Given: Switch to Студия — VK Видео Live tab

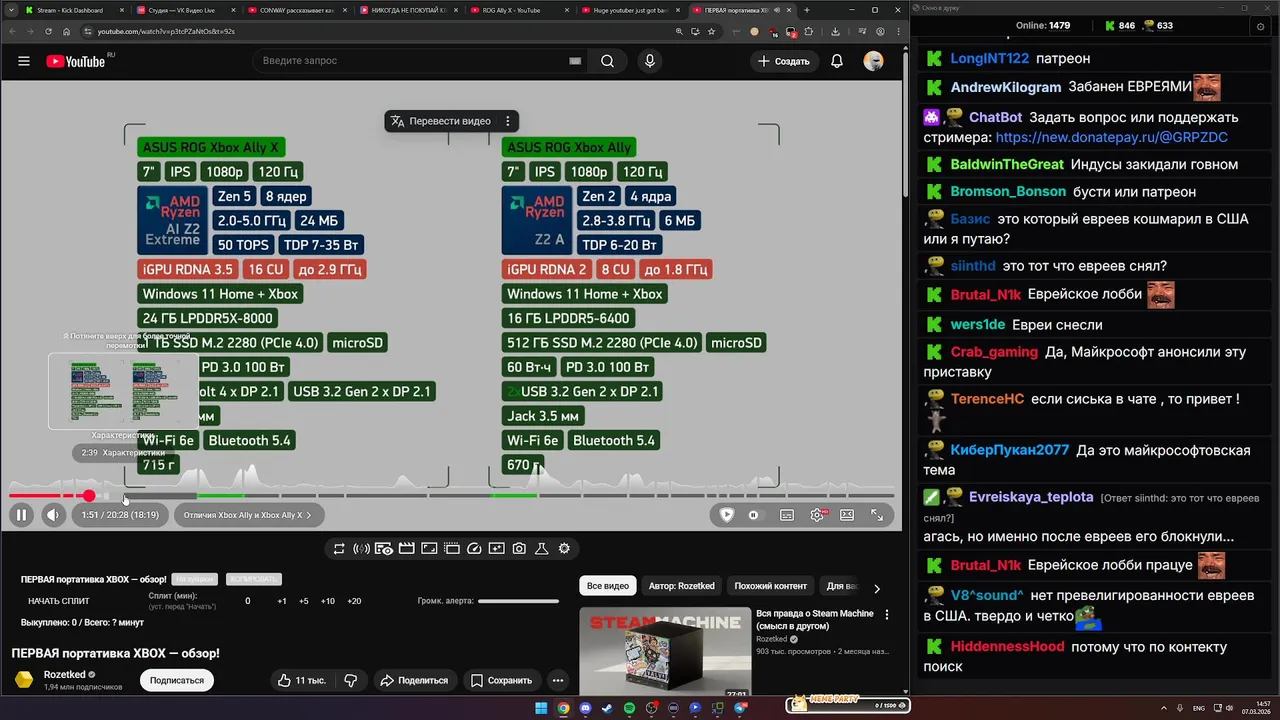Looking at the screenshot, I should 187,10.
